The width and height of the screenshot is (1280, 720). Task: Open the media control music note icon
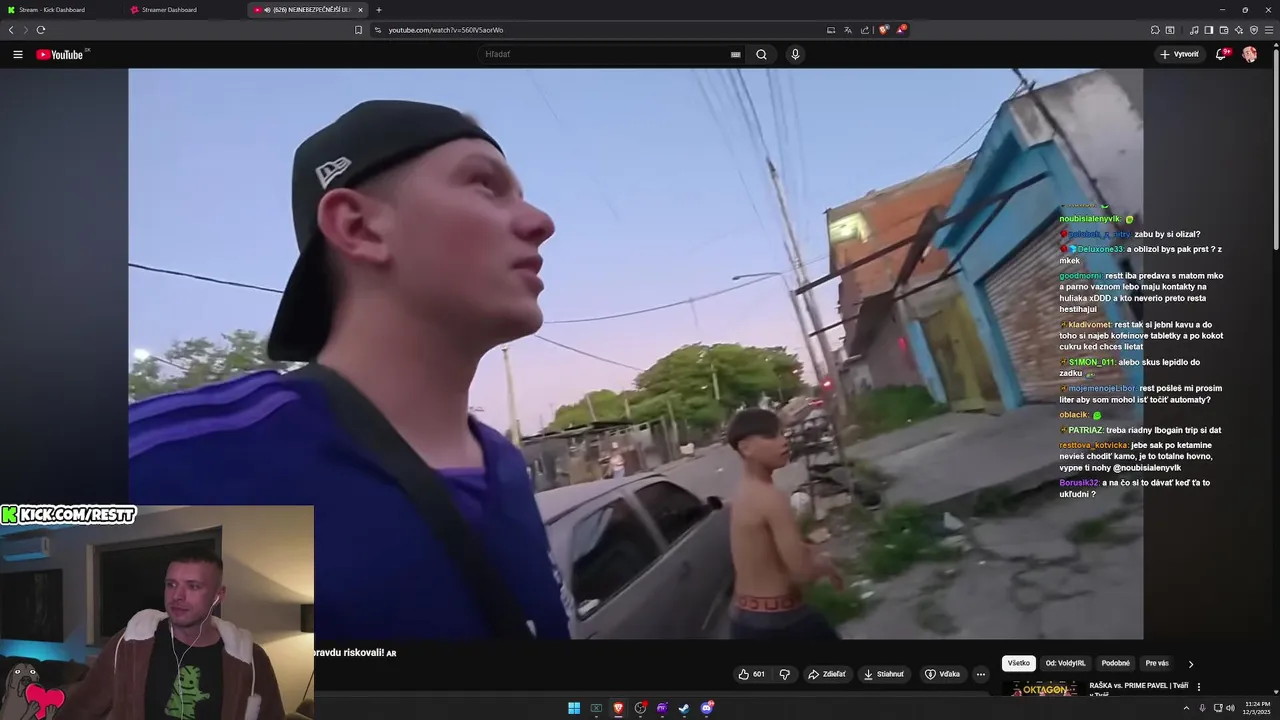(1194, 30)
